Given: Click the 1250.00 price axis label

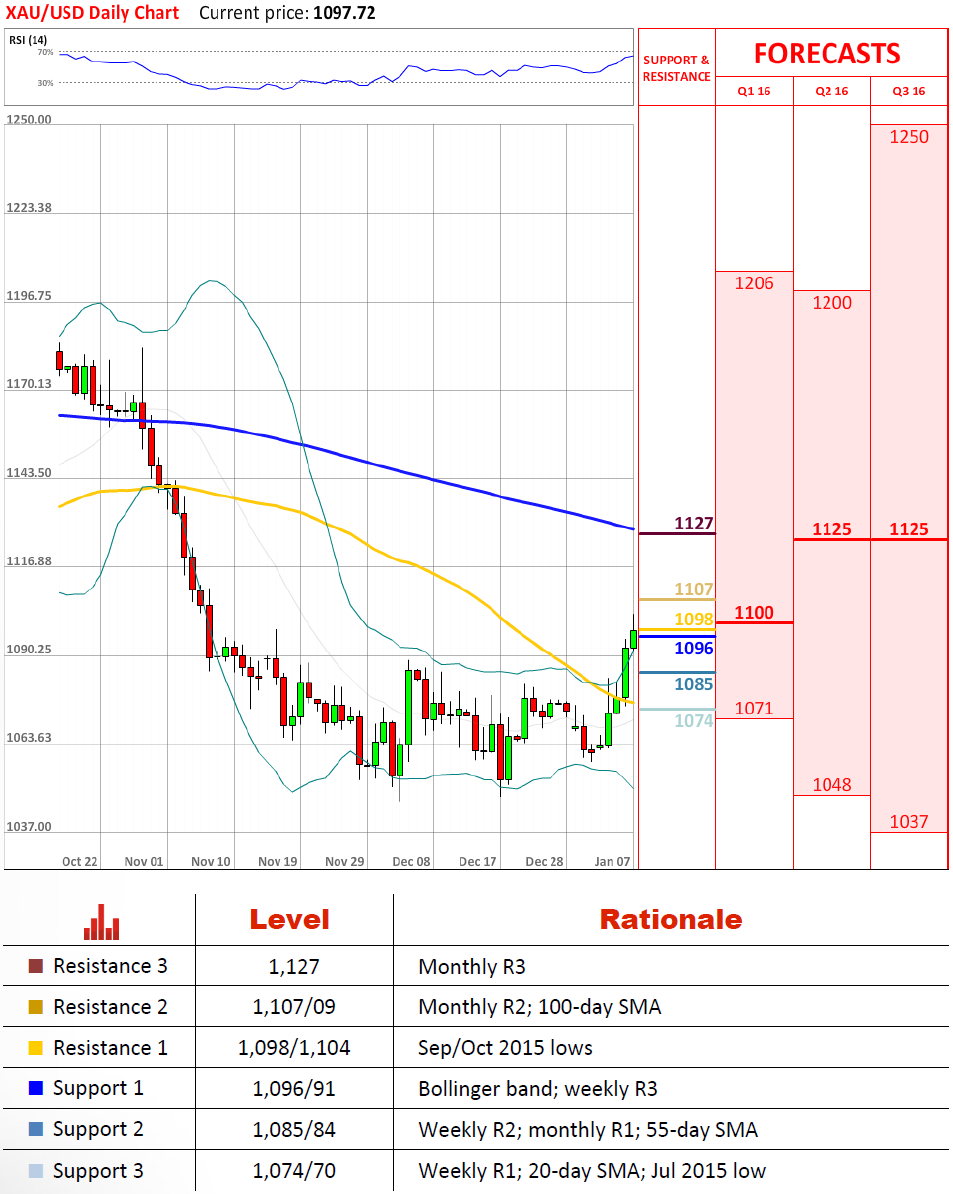Looking at the screenshot, I should (29, 120).
